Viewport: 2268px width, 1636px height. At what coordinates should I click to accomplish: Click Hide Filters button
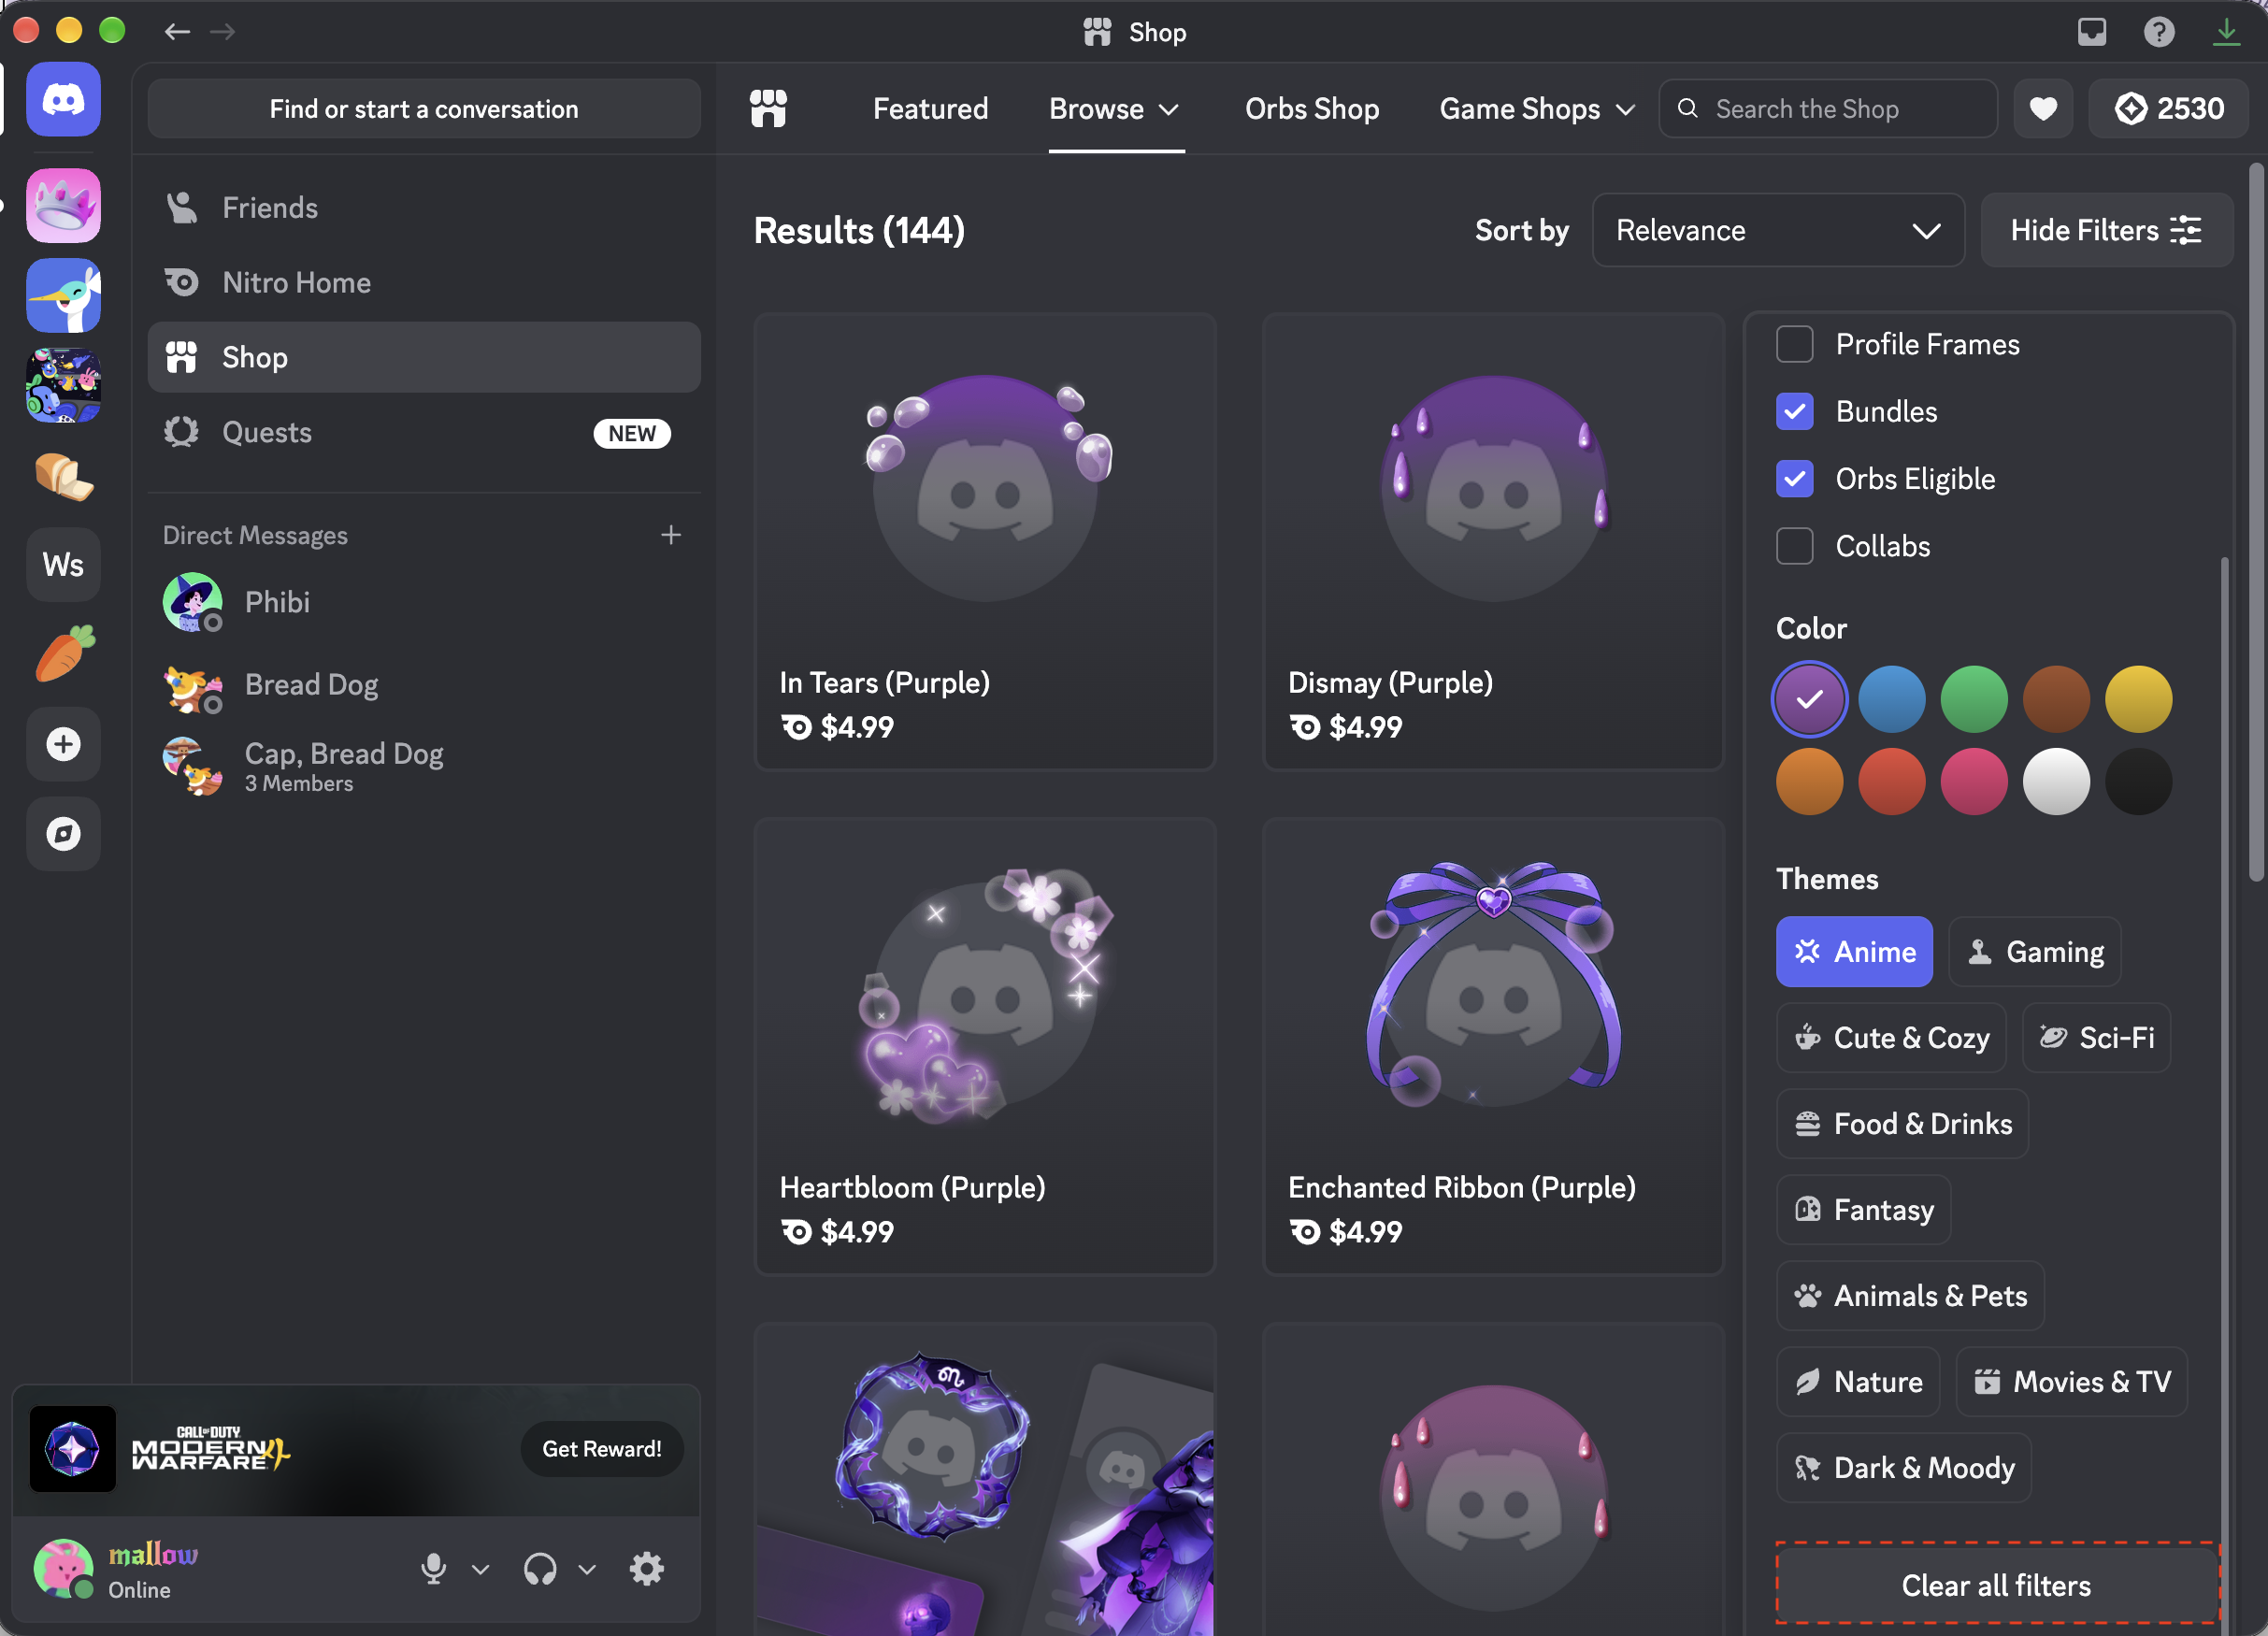click(2106, 230)
